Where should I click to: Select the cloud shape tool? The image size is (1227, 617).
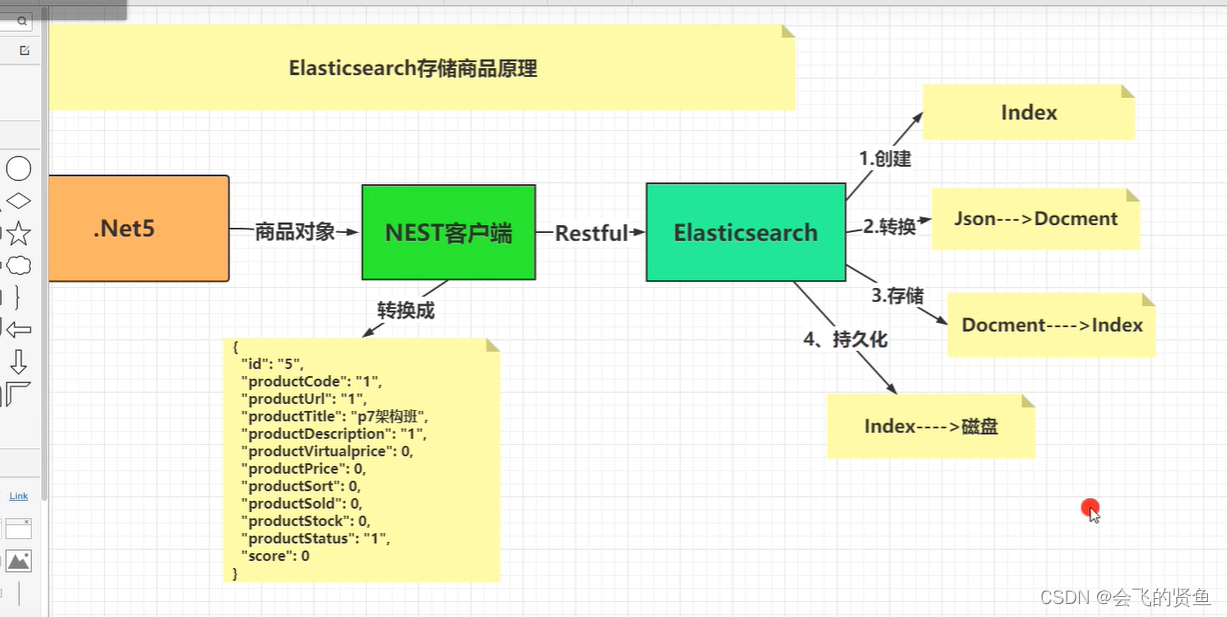point(18,262)
